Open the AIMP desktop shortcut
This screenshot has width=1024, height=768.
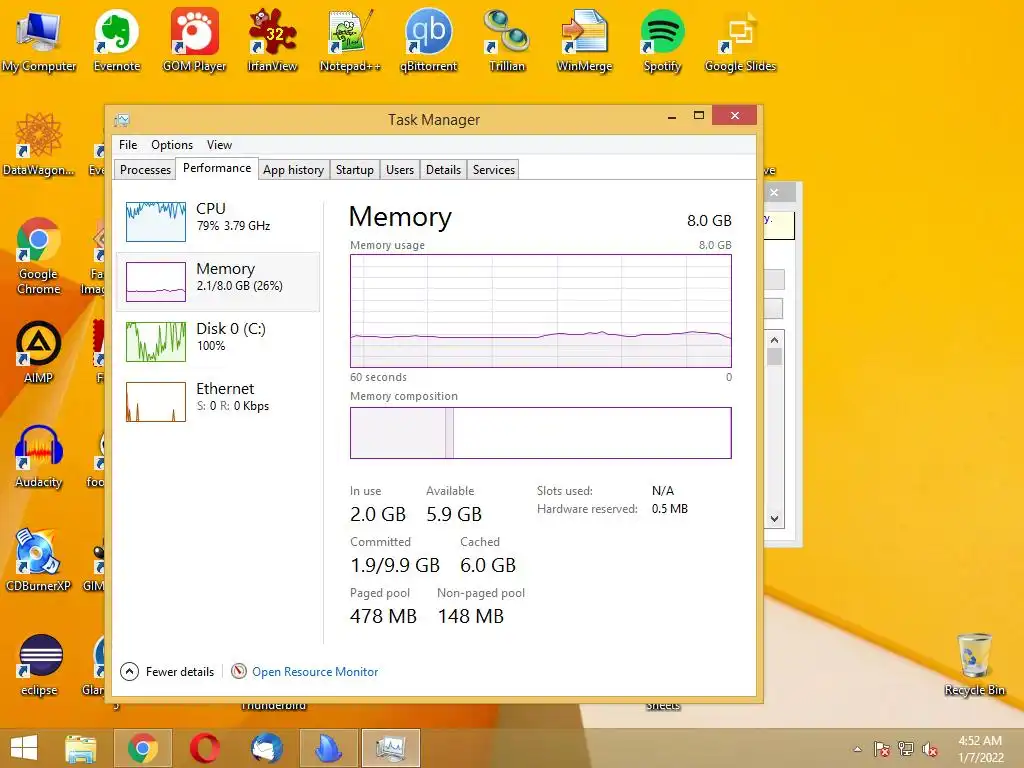coord(39,351)
